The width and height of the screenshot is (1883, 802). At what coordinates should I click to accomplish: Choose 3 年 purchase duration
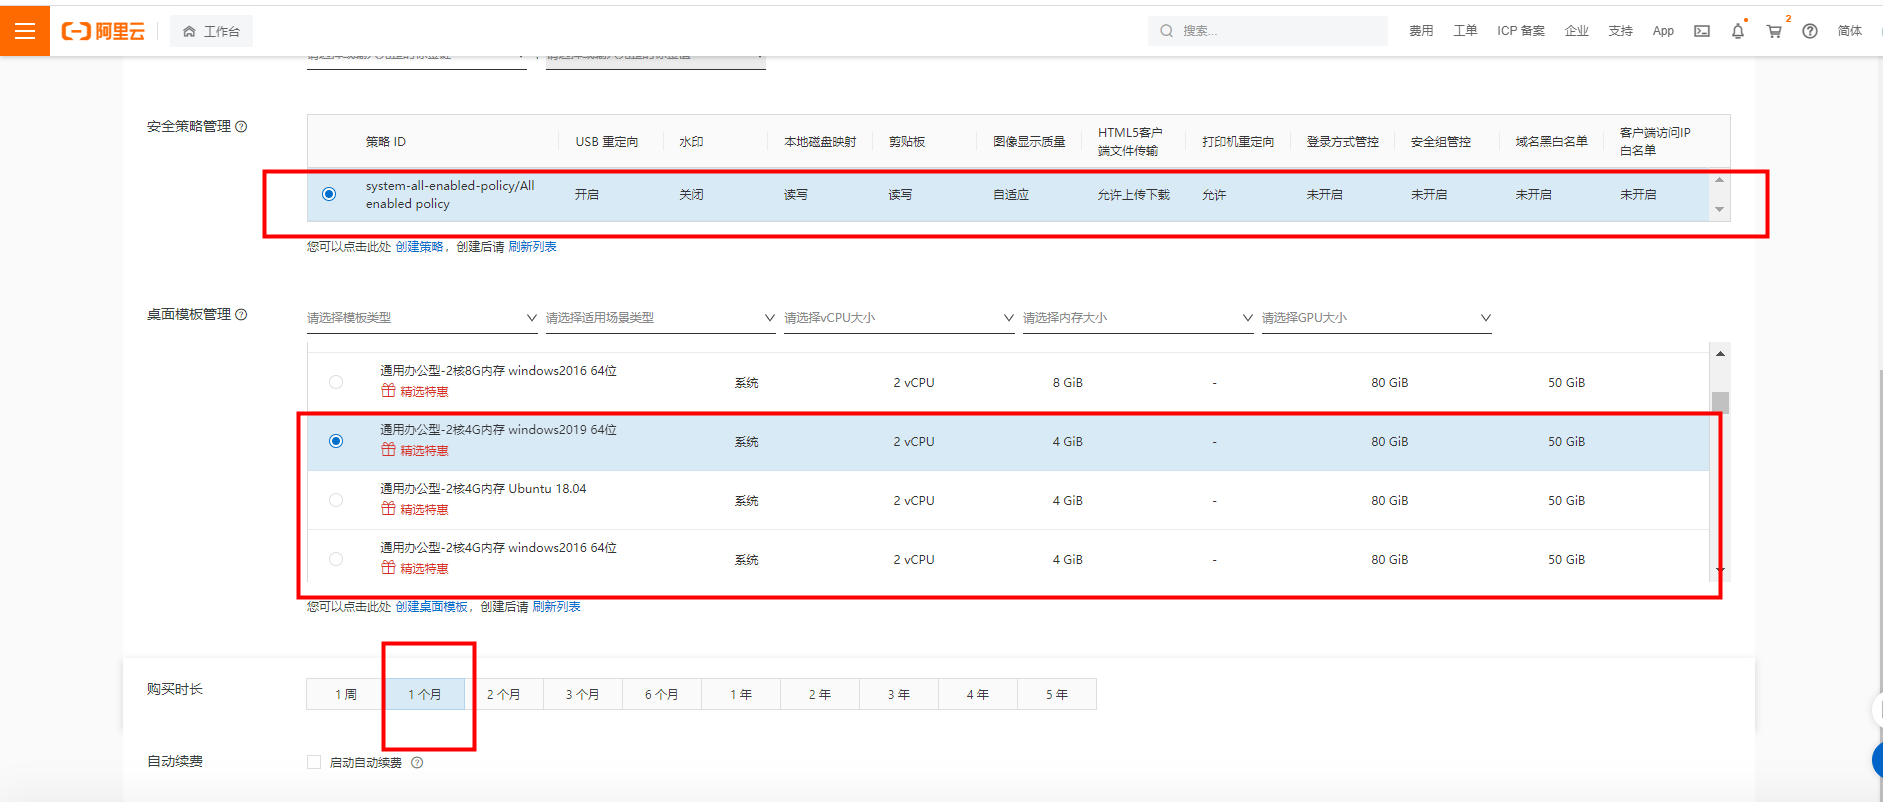coord(899,694)
